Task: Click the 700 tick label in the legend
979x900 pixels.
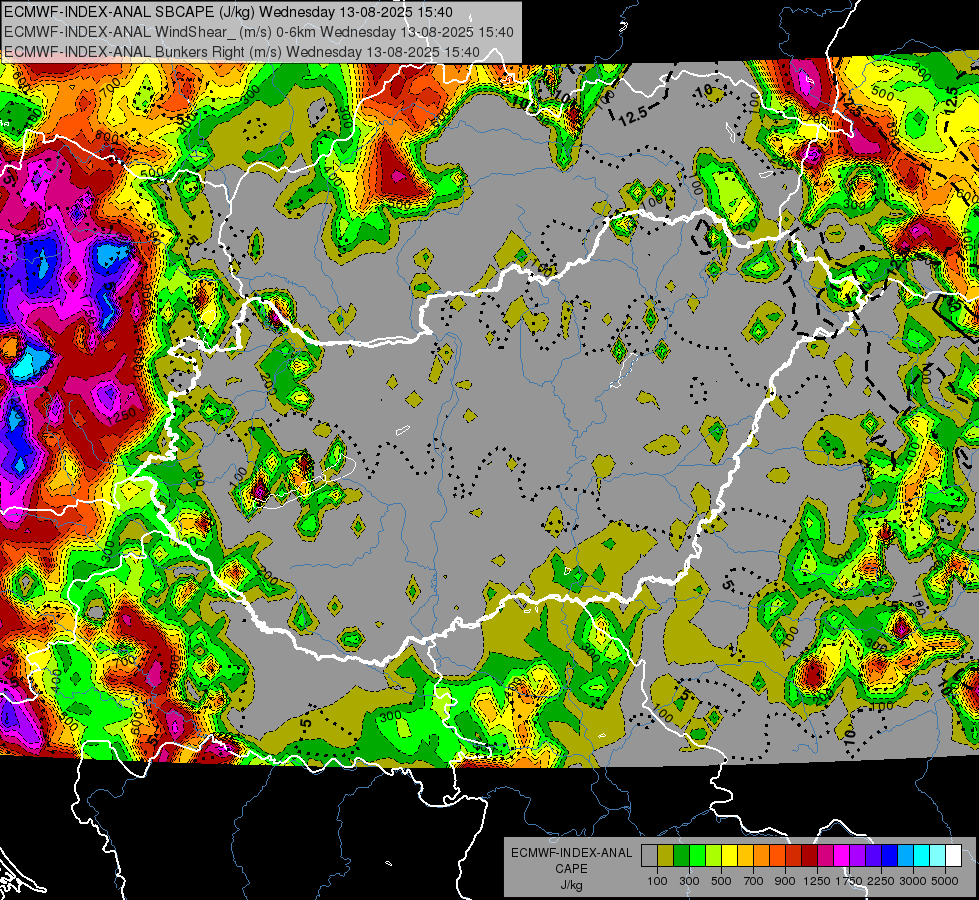Action: tap(754, 881)
